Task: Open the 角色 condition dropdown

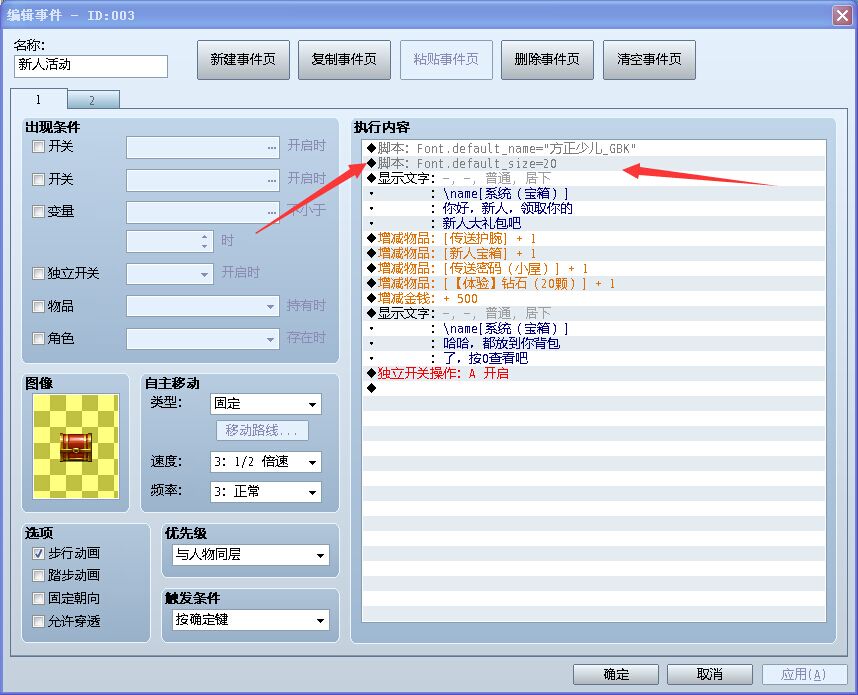Action: tap(202, 339)
